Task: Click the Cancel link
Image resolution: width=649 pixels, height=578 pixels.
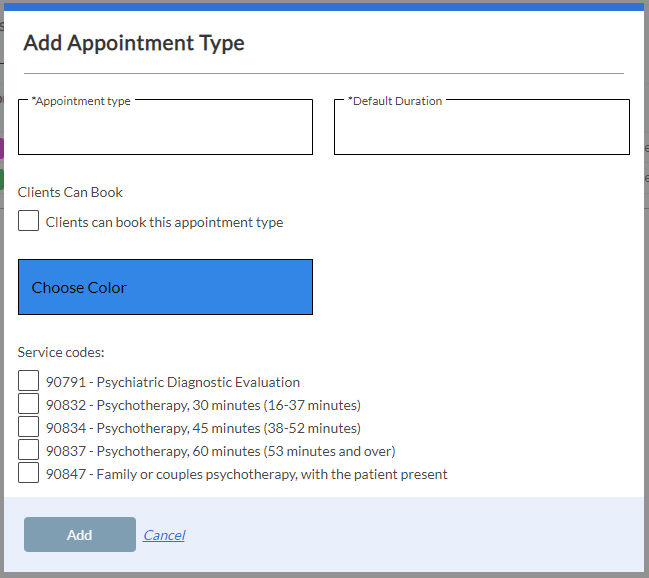Action: point(164,535)
